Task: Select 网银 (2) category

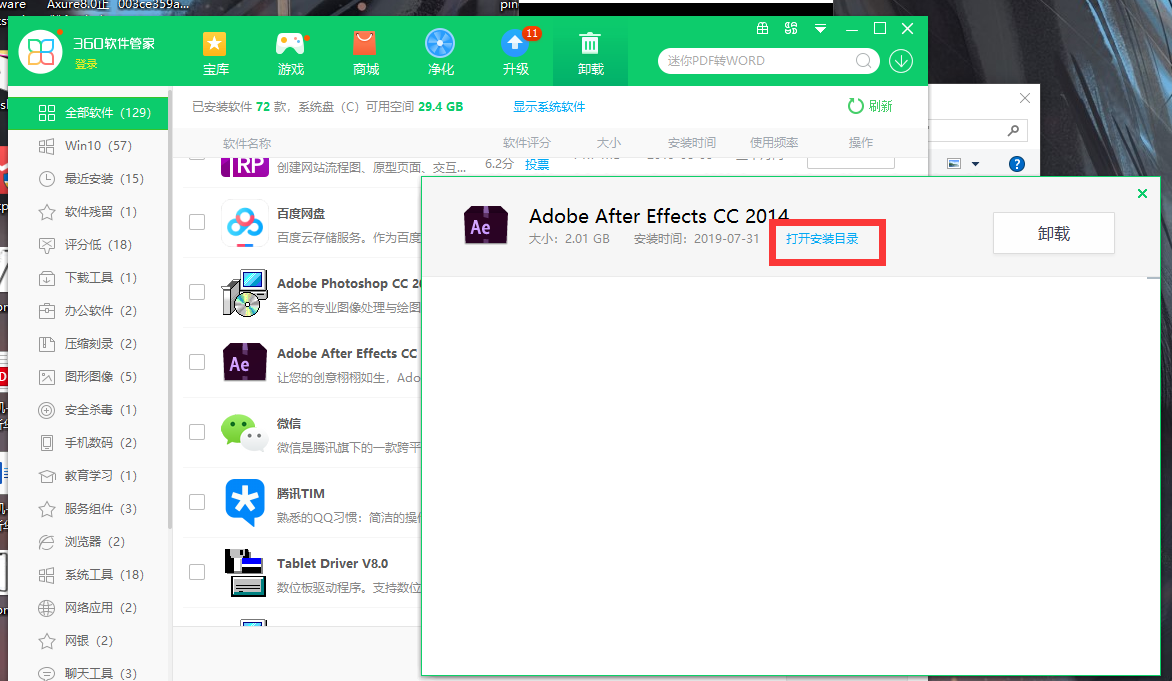Action: tap(88, 641)
